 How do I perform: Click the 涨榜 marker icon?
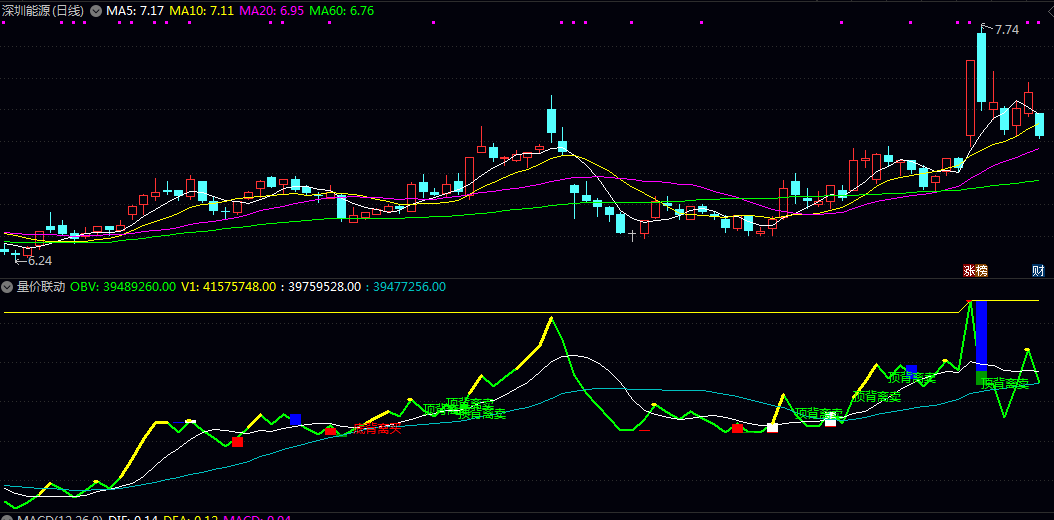coord(975,270)
